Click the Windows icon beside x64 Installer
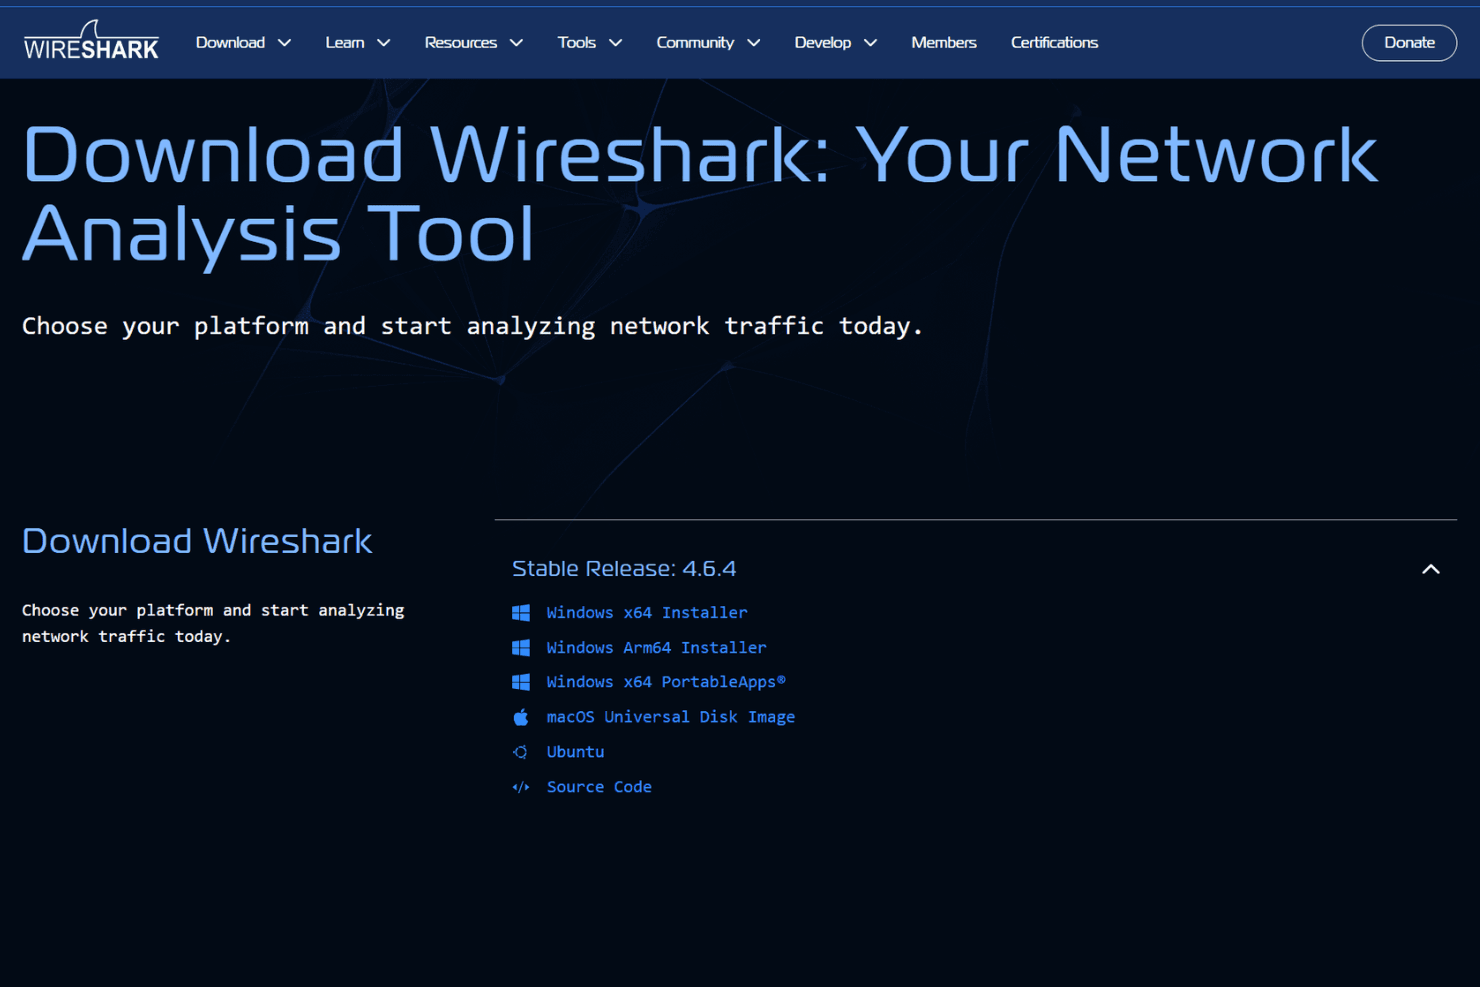 coord(521,613)
